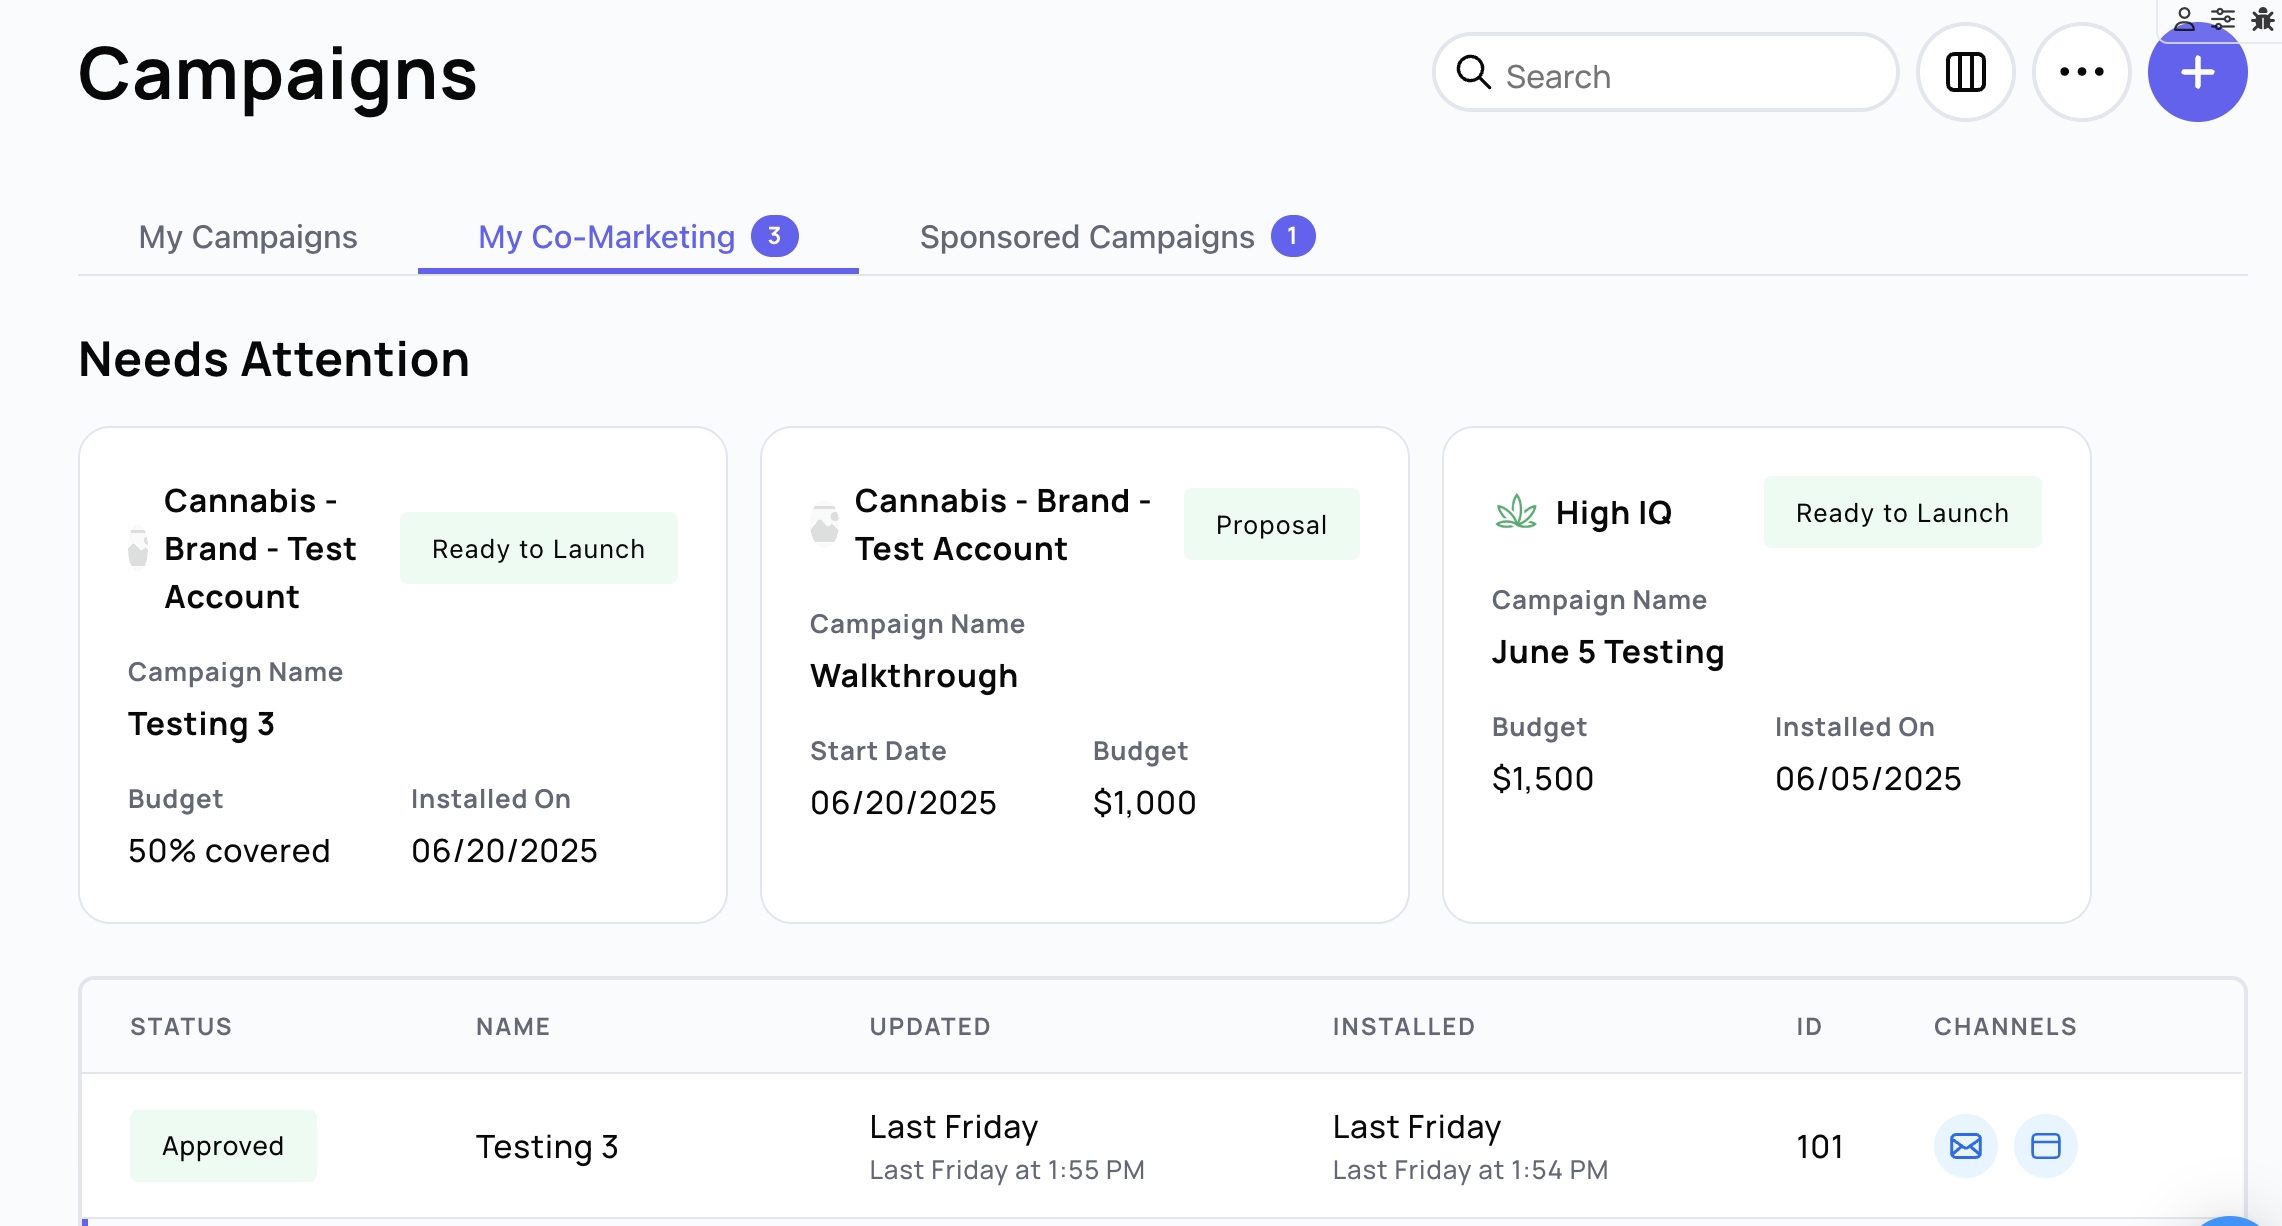The width and height of the screenshot is (2282, 1226).
Task: Click the Proposal badge on Walkthrough card
Action: [1271, 524]
